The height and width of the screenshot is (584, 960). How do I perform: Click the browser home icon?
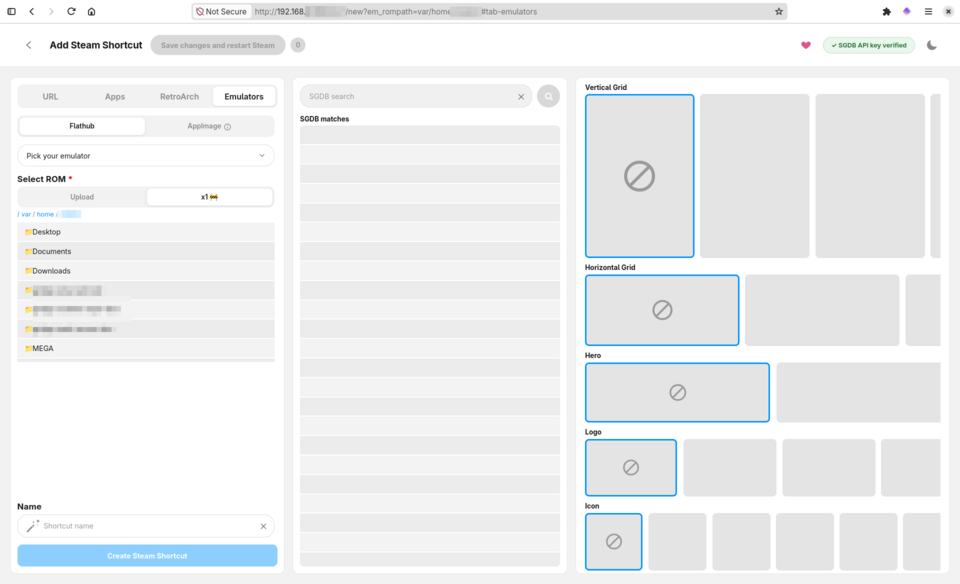(x=91, y=12)
